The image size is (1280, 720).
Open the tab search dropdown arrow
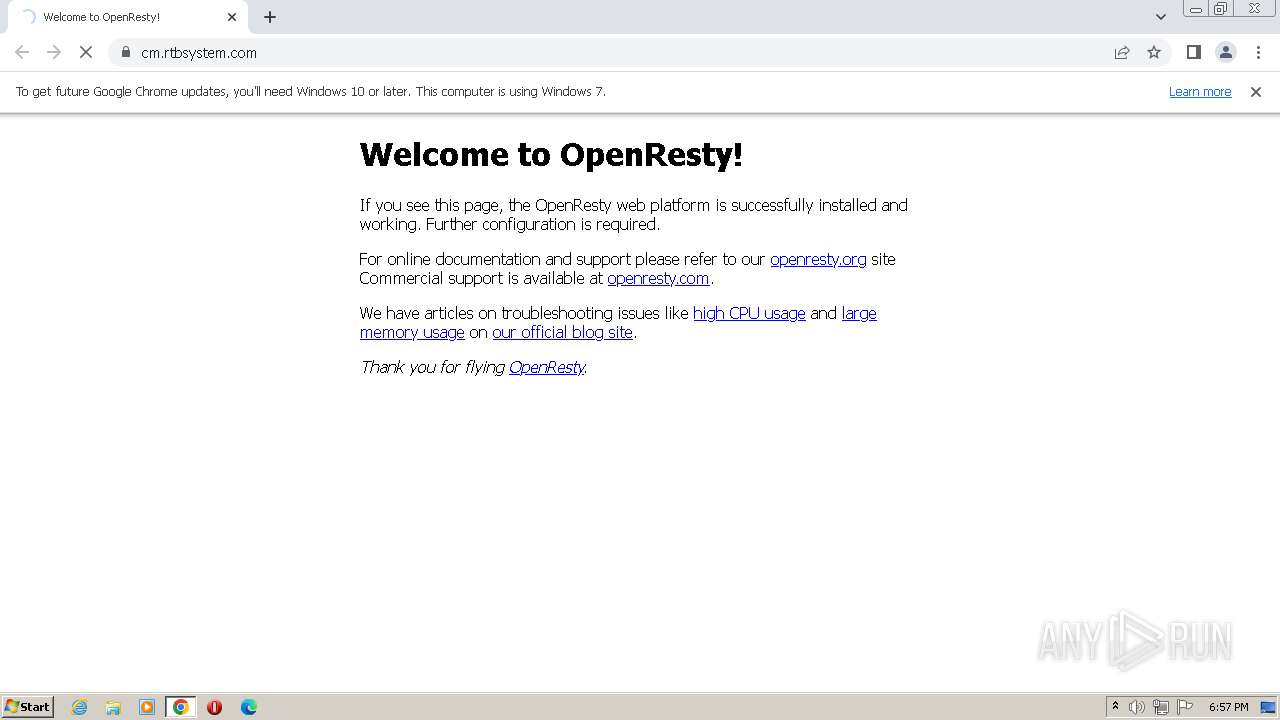[1160, 17]
